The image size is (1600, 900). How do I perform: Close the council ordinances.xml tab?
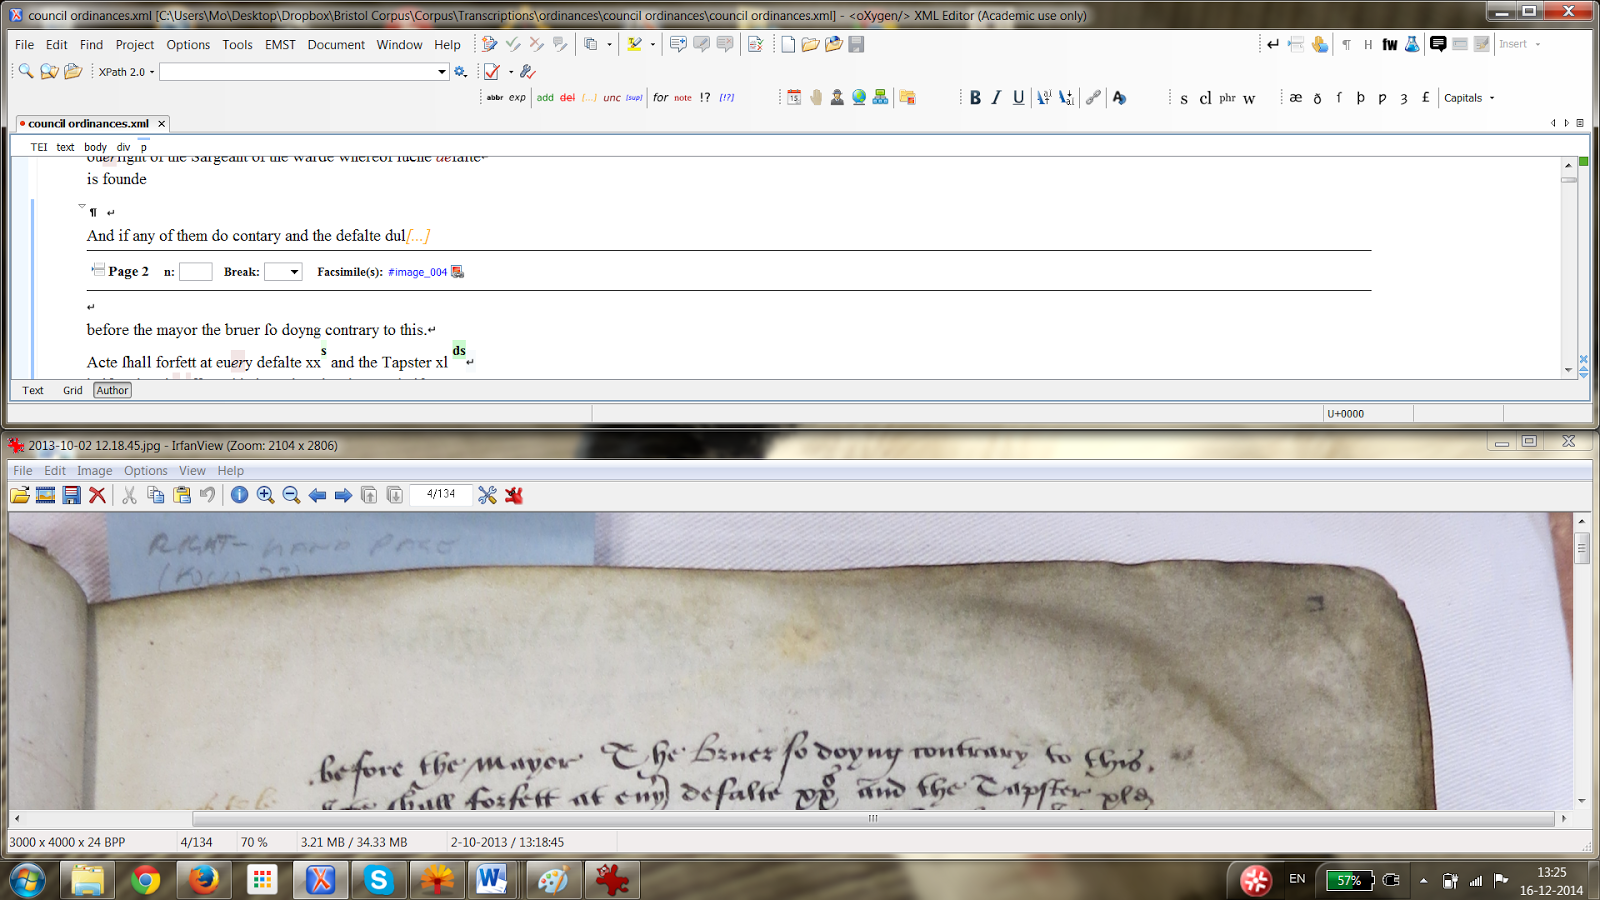(161, 124)
